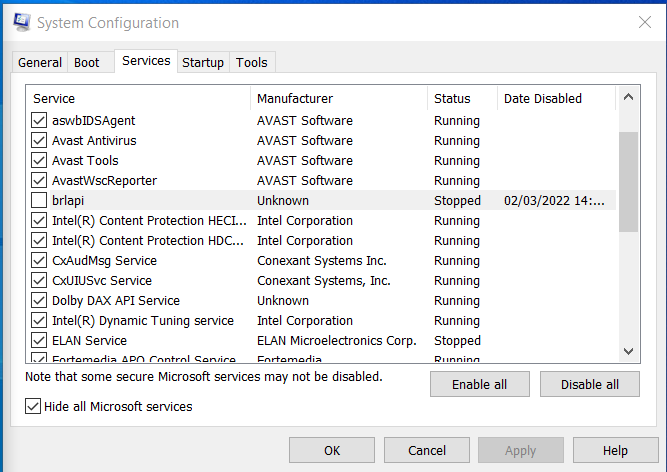Sort by the Manufacturer column header

pos(339,98)
